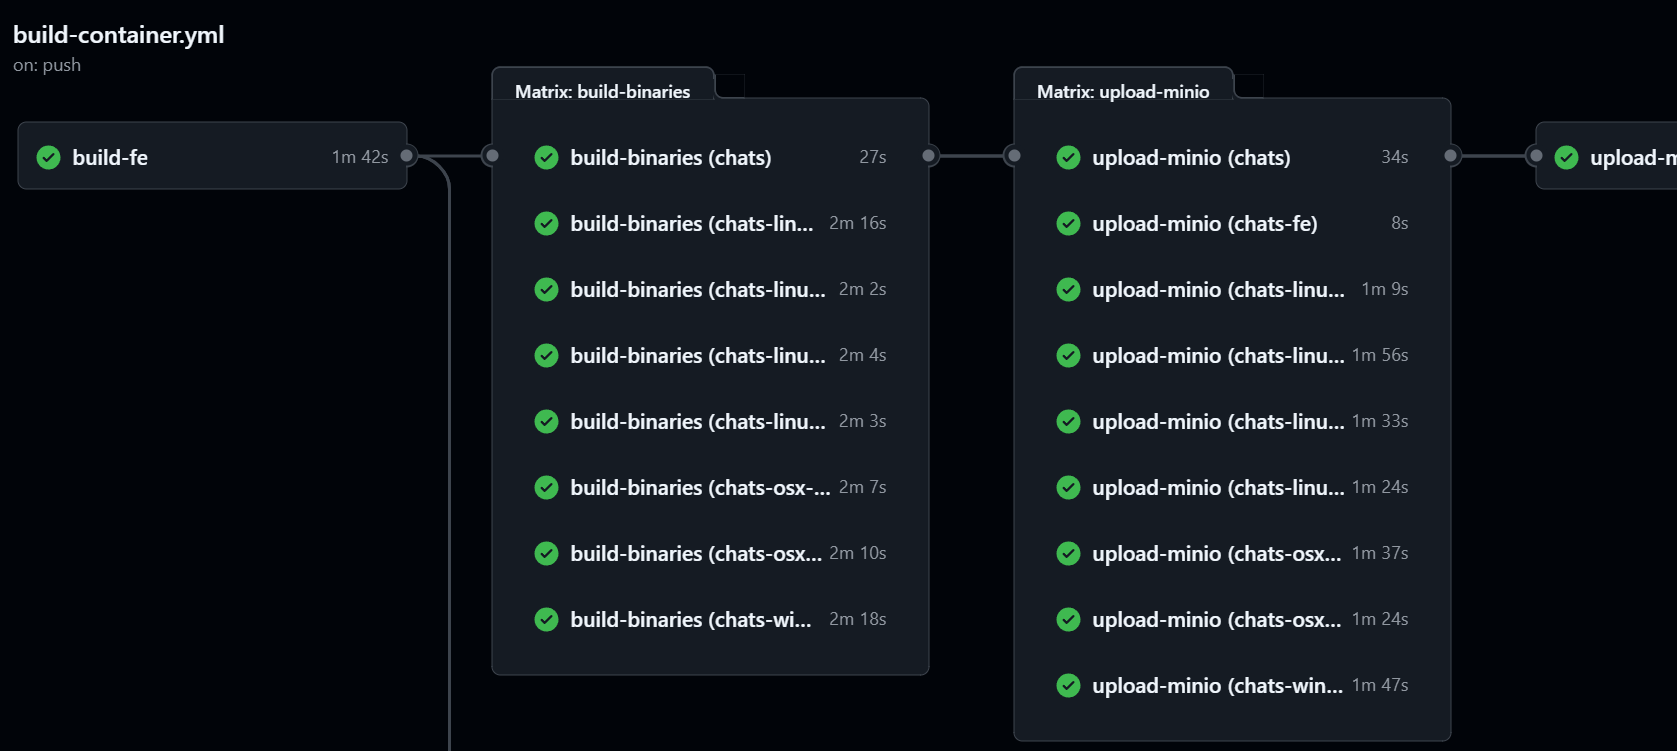1677x751 pixels.
Task: Click check icon of the cut-off job at right edge
Action: click(1567, 157)
